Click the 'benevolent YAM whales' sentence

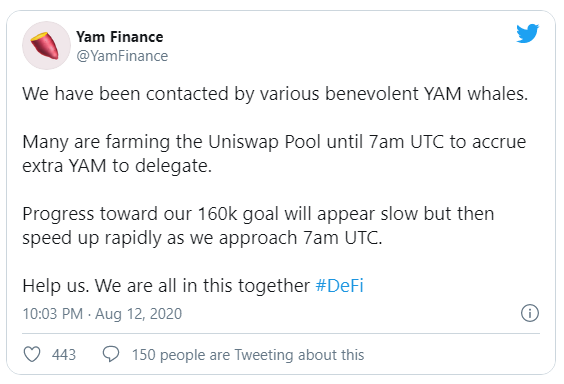275,94
